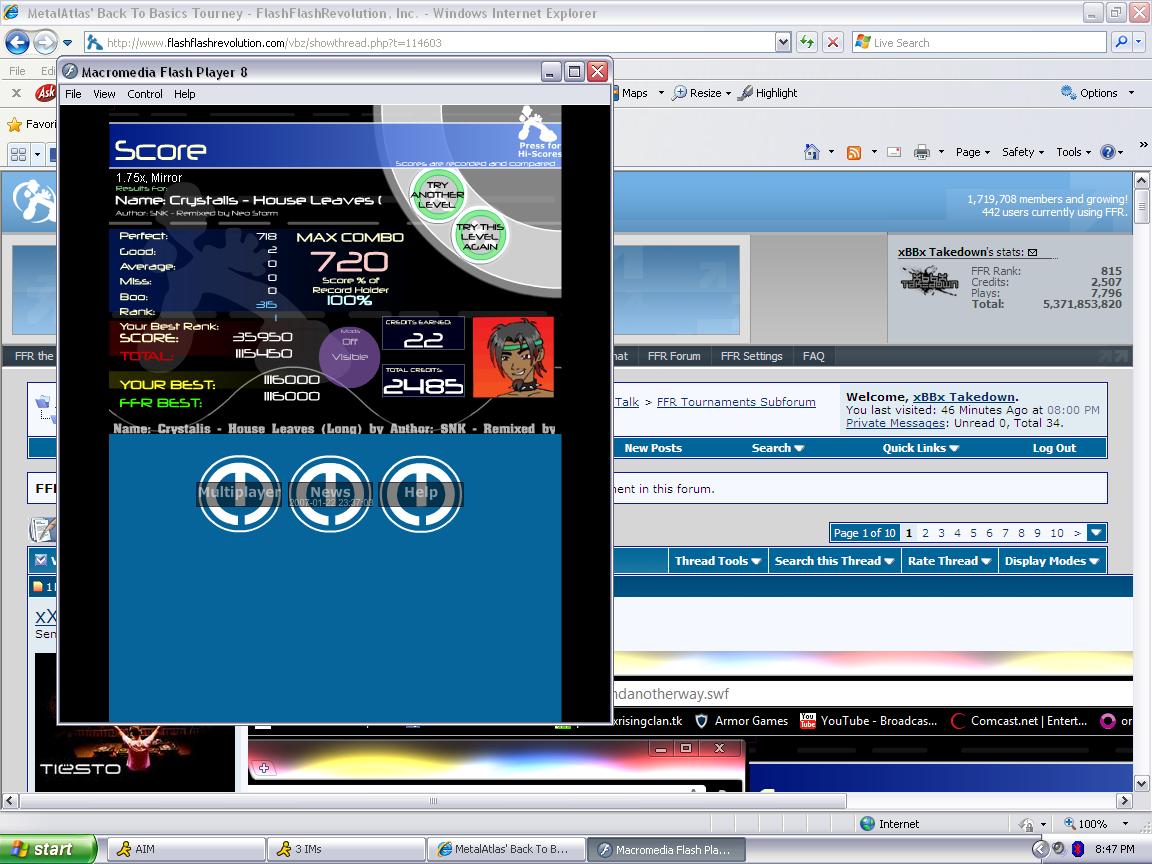Open Ask toolbar Options
The width and height of the screenshot is (1152, 864).
(1090, 93)
